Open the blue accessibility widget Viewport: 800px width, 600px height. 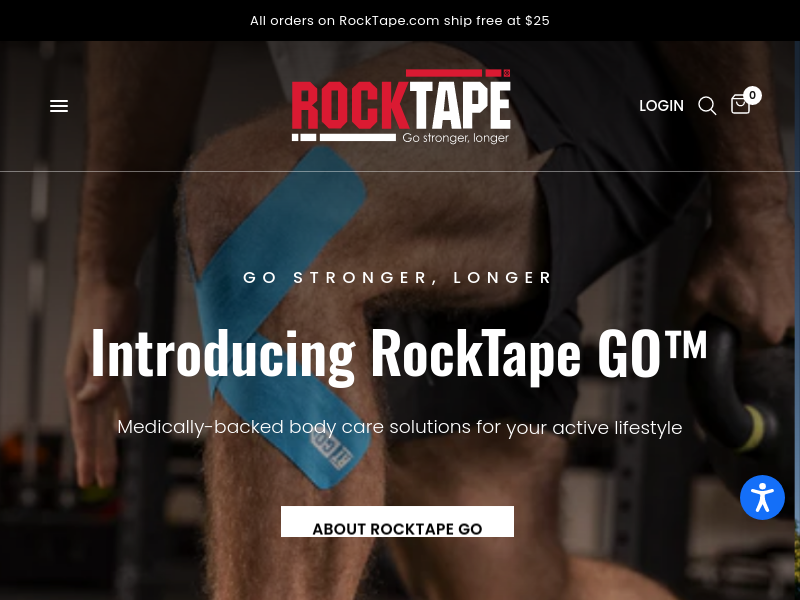(762, 497)
